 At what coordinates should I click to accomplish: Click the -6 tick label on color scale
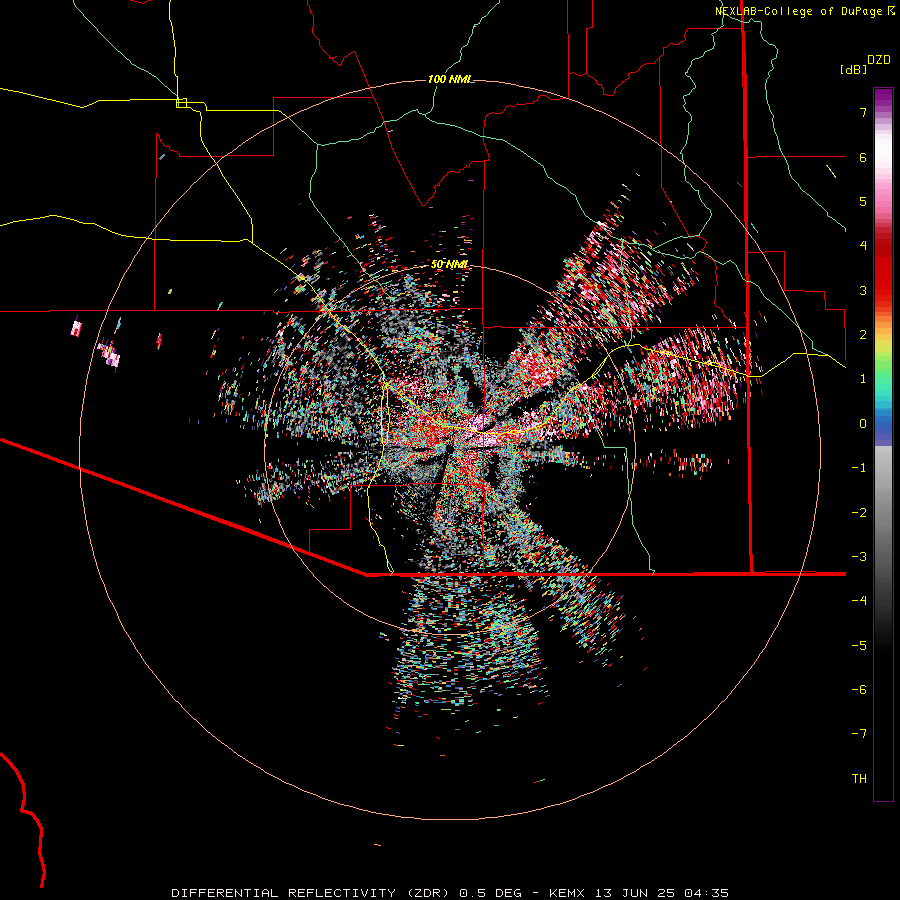[x=859, y=690]
